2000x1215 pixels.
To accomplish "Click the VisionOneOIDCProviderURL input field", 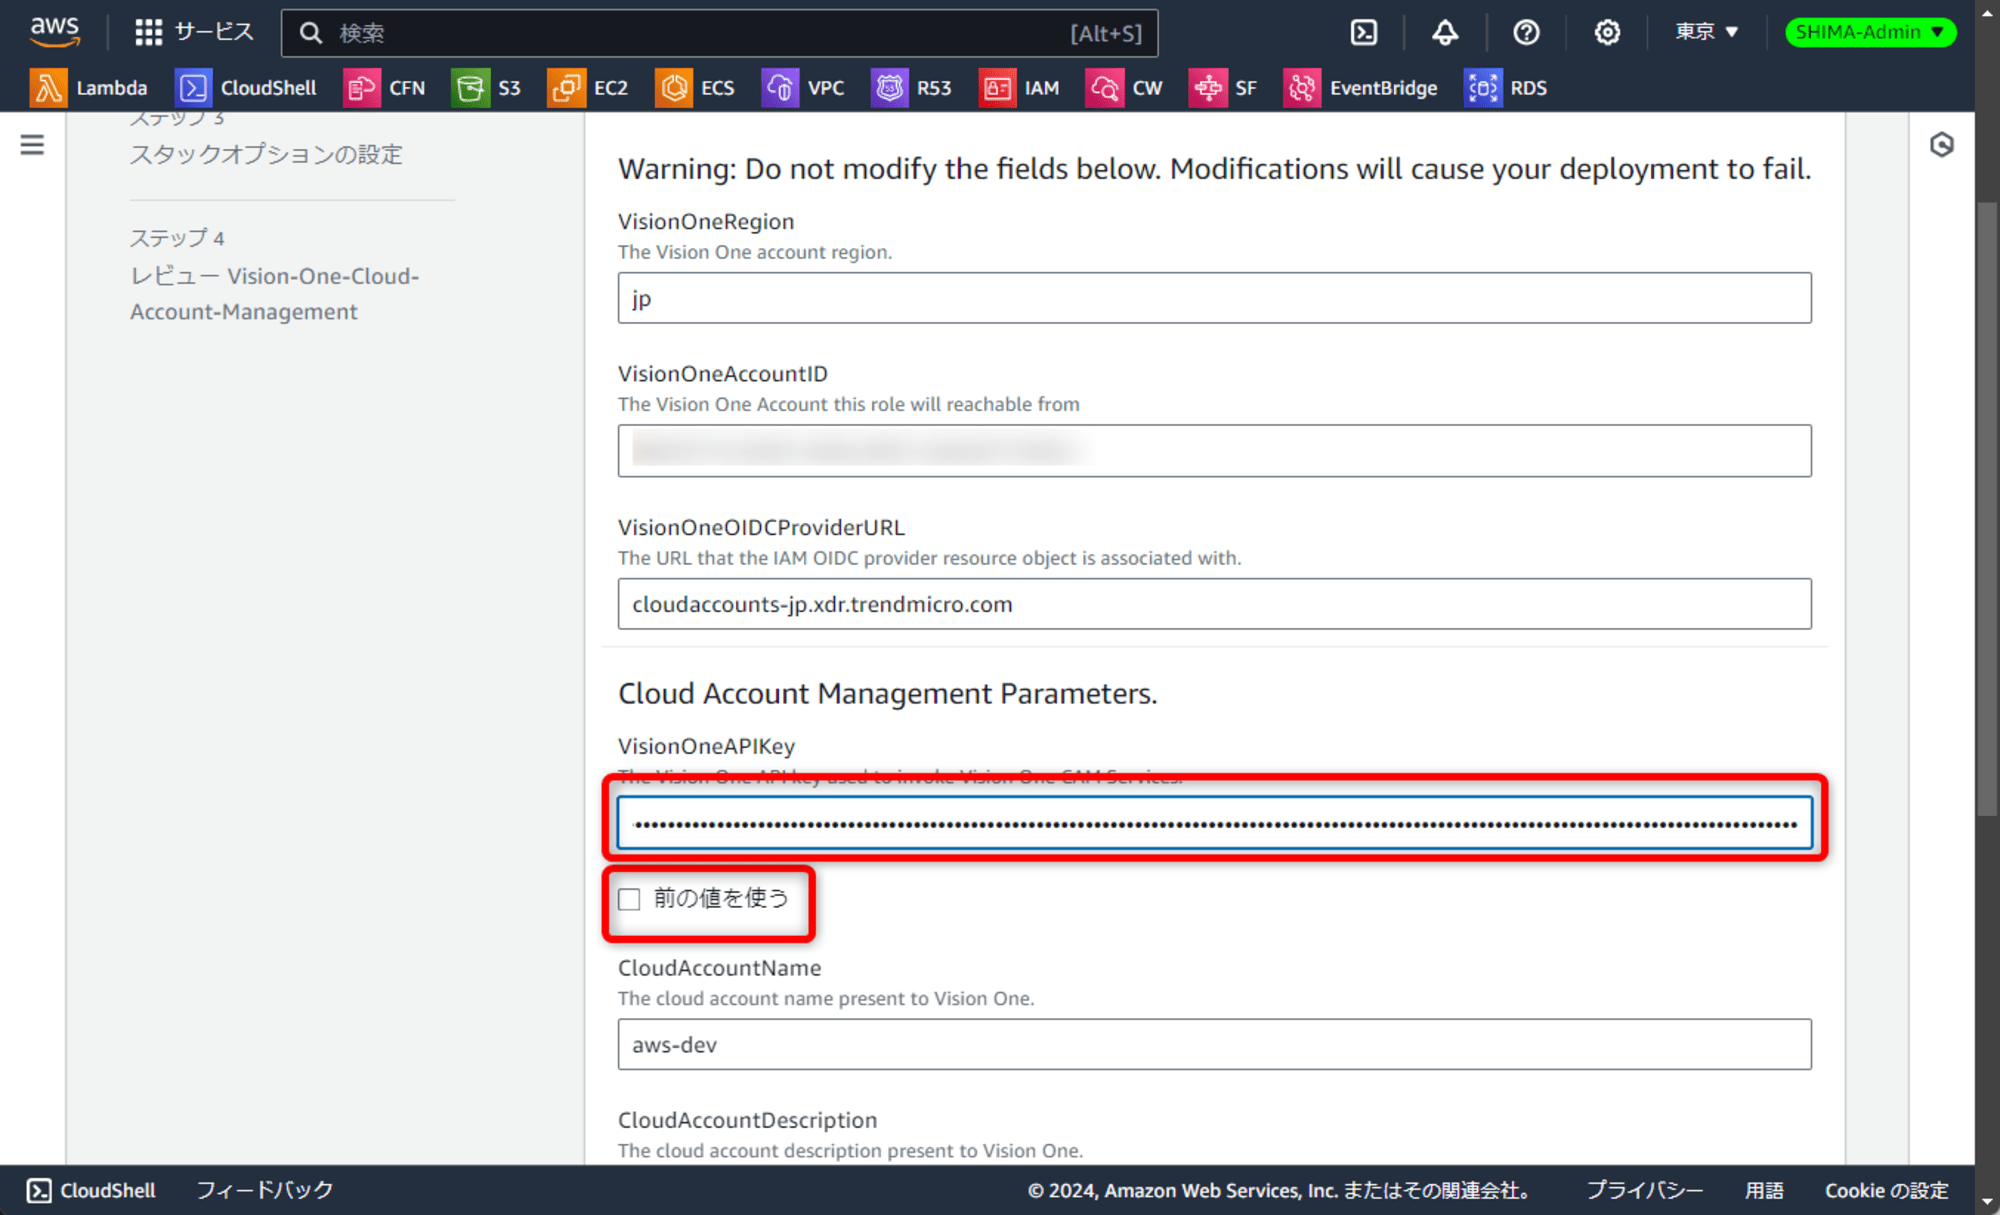I will pyautogui.click(x=1214, y=604).
